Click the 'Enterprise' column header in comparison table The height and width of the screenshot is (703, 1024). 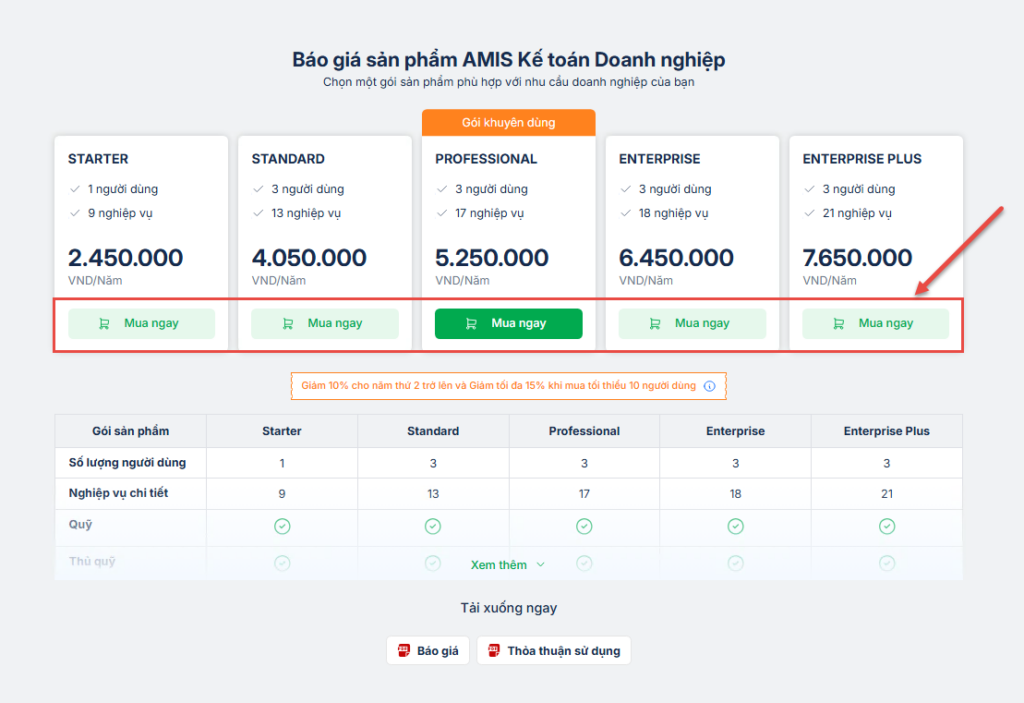pyautogui.click(x=735, y=431)
